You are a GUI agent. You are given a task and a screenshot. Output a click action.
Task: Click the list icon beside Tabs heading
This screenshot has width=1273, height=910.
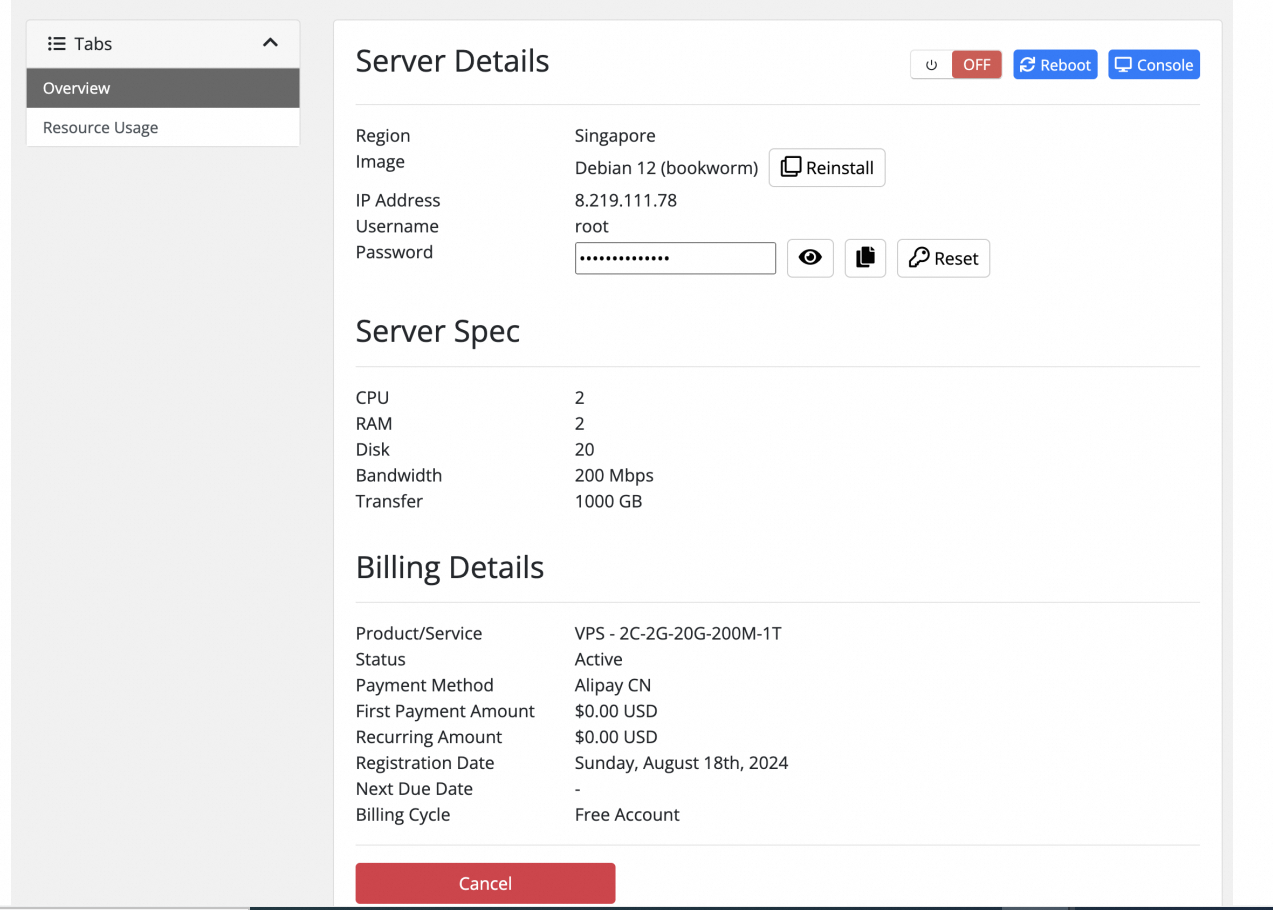[x=57, y=44]
